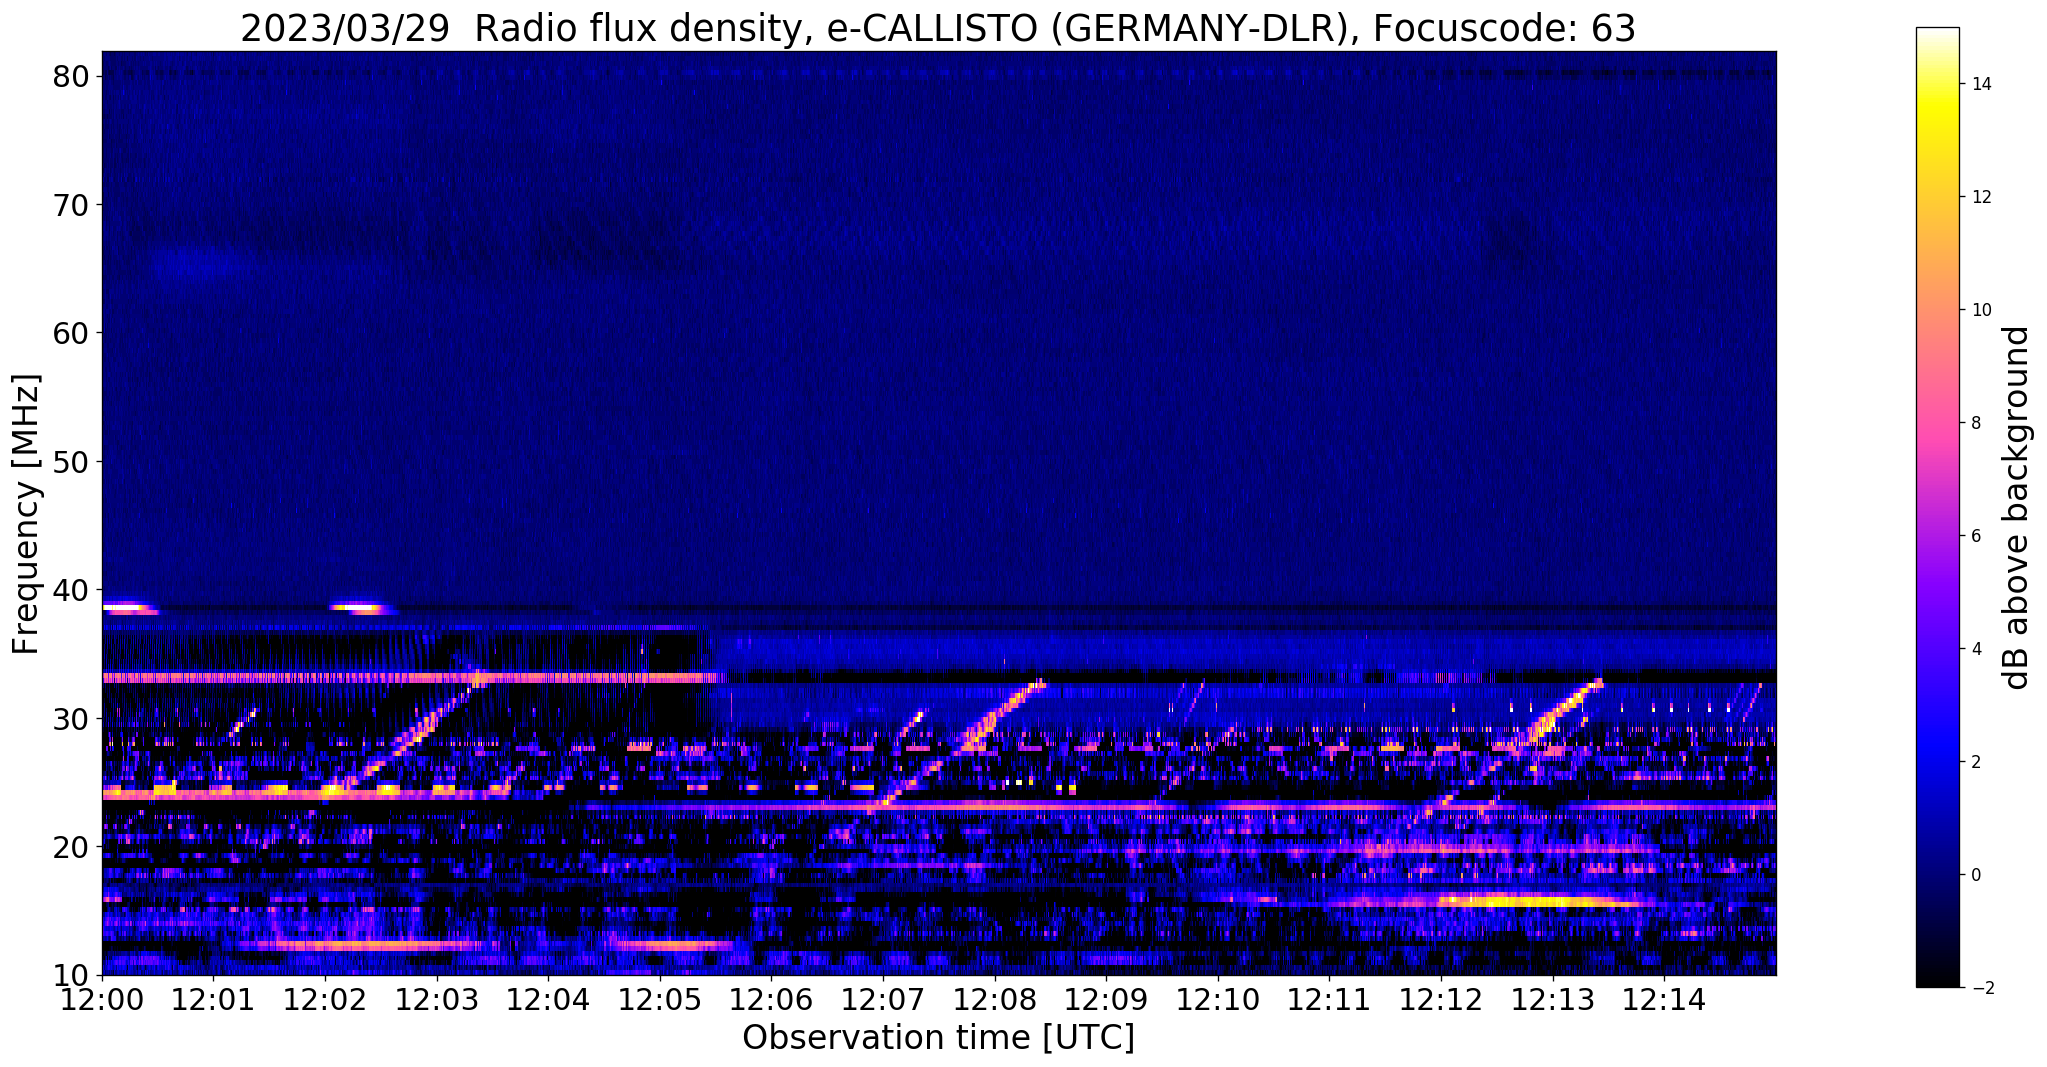Click the 4 label on the colorbar

pyautogui.click(x=1975, y=649)
